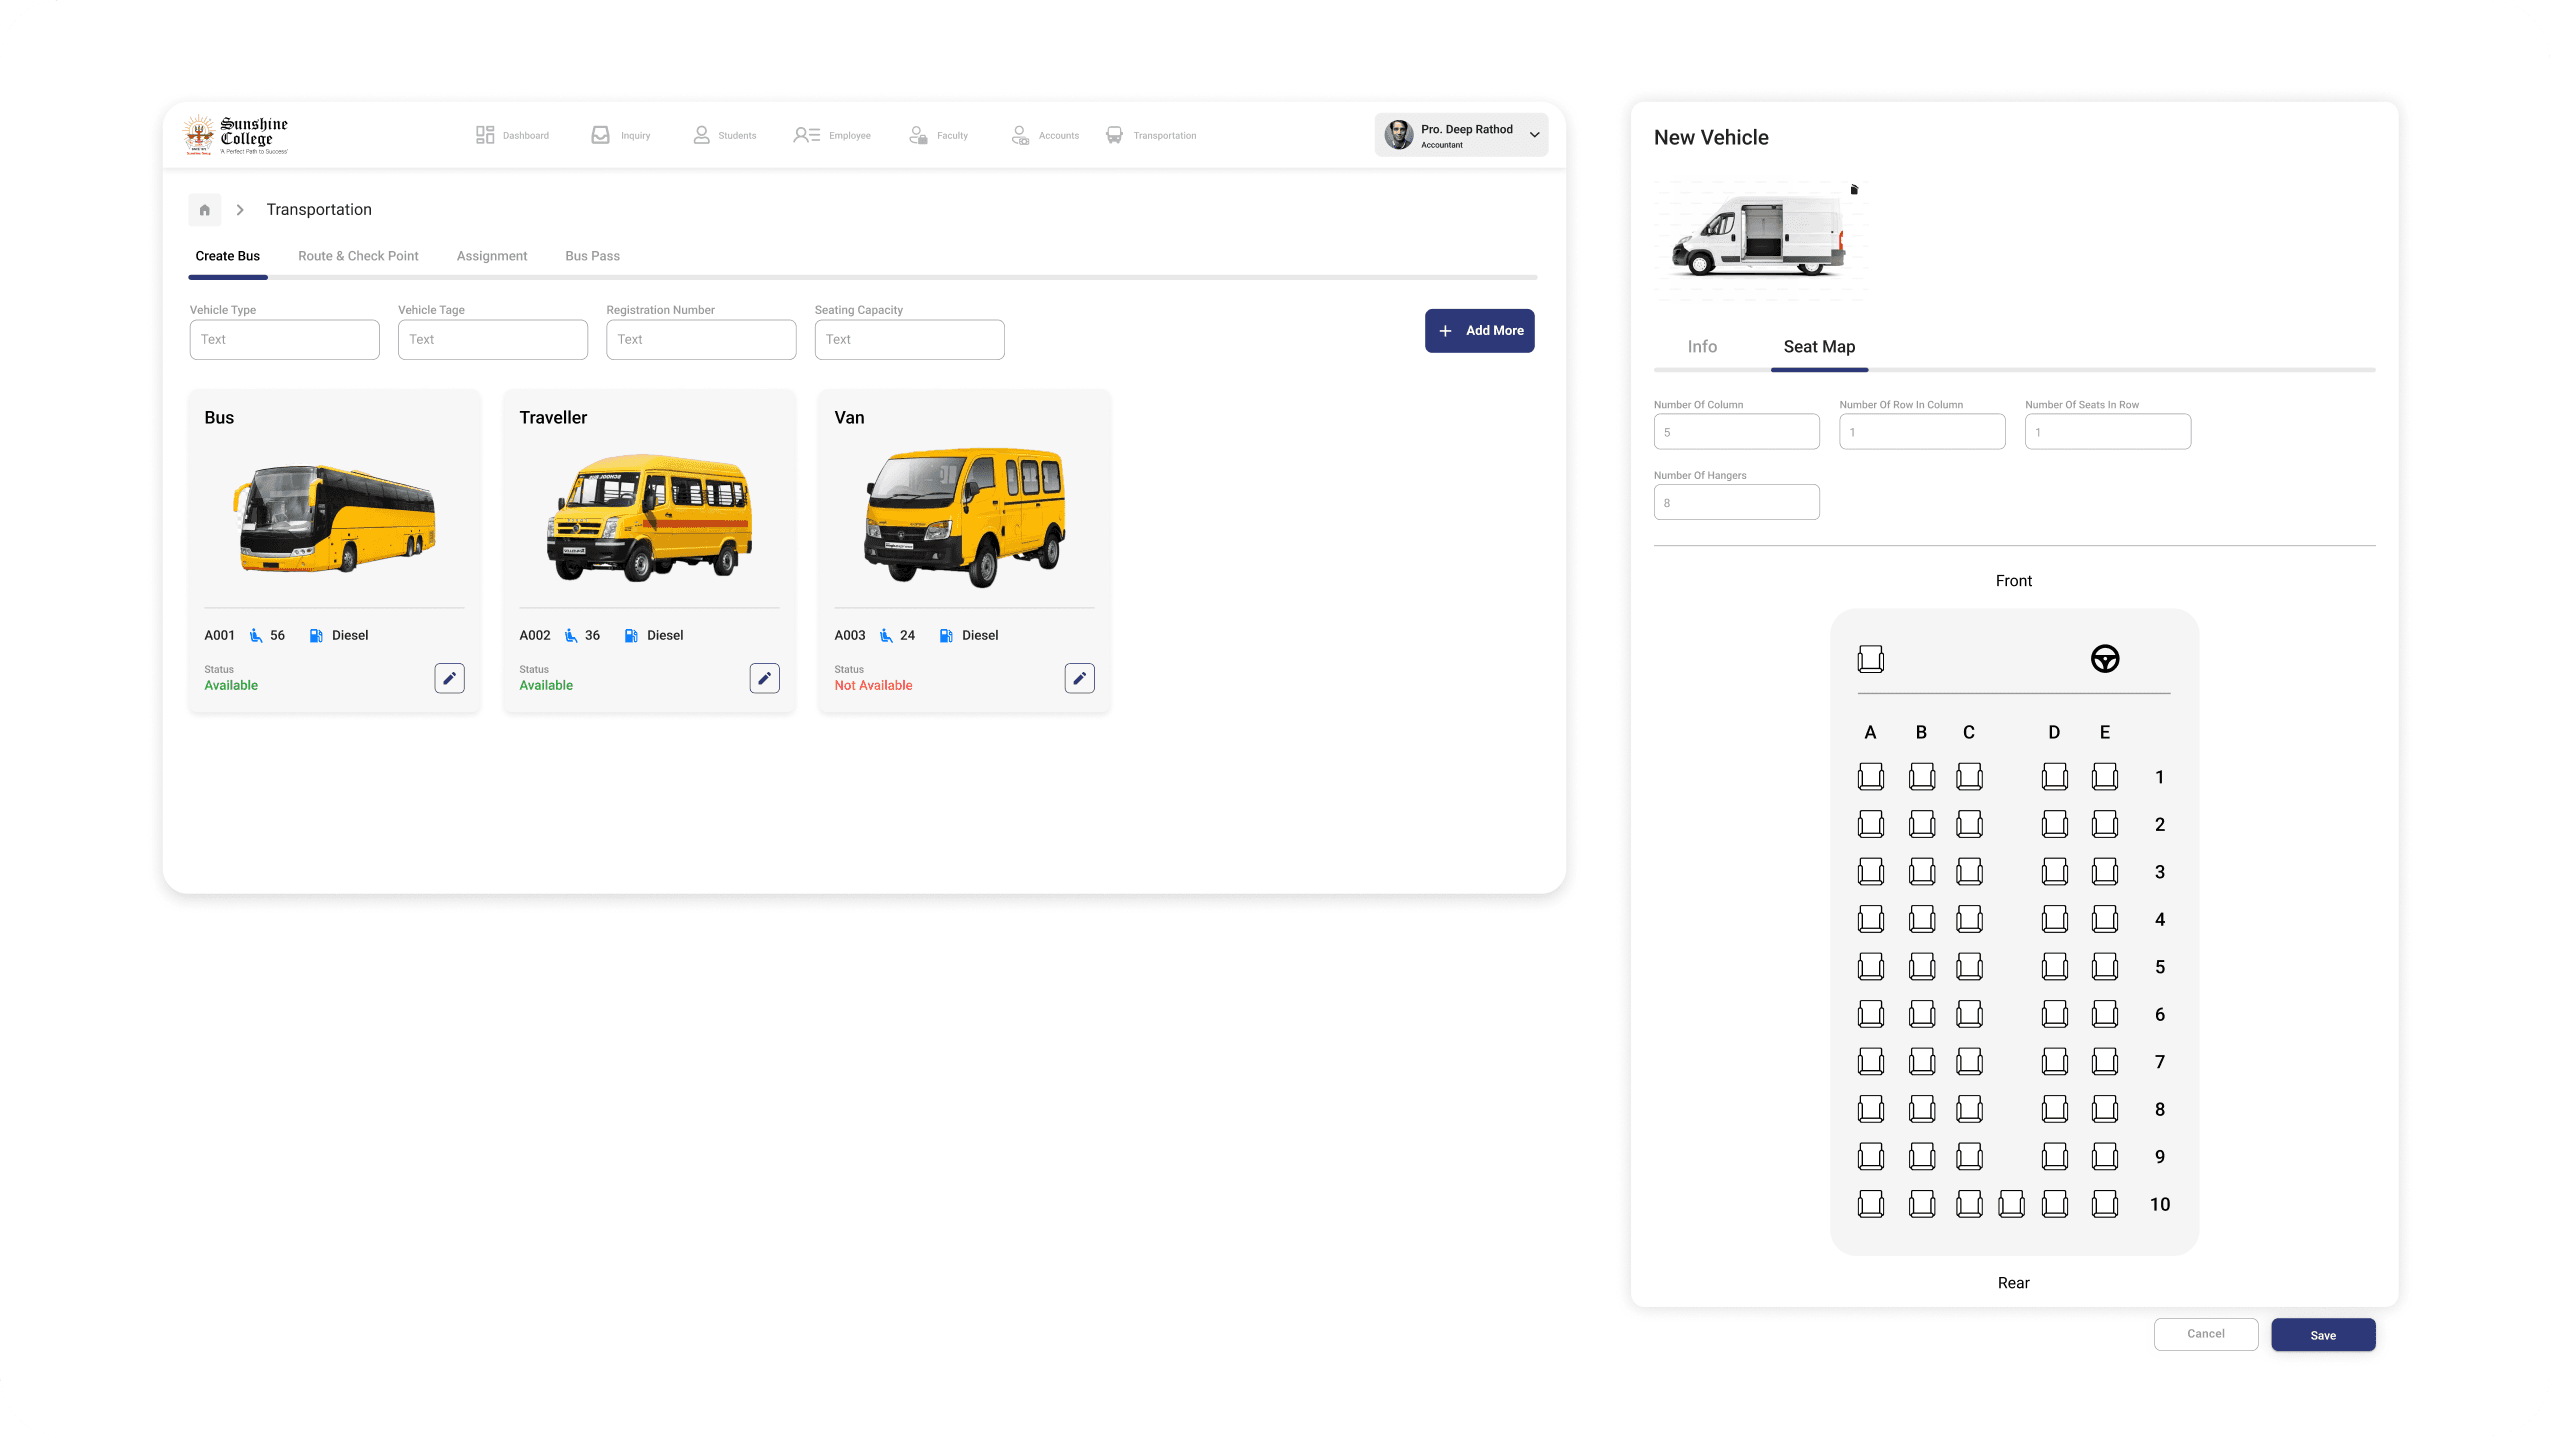Click the edit pencil on Bus card
The height and width of the screenshot is (1436, 2550).
pyautogui.click(x=449, y=678)
